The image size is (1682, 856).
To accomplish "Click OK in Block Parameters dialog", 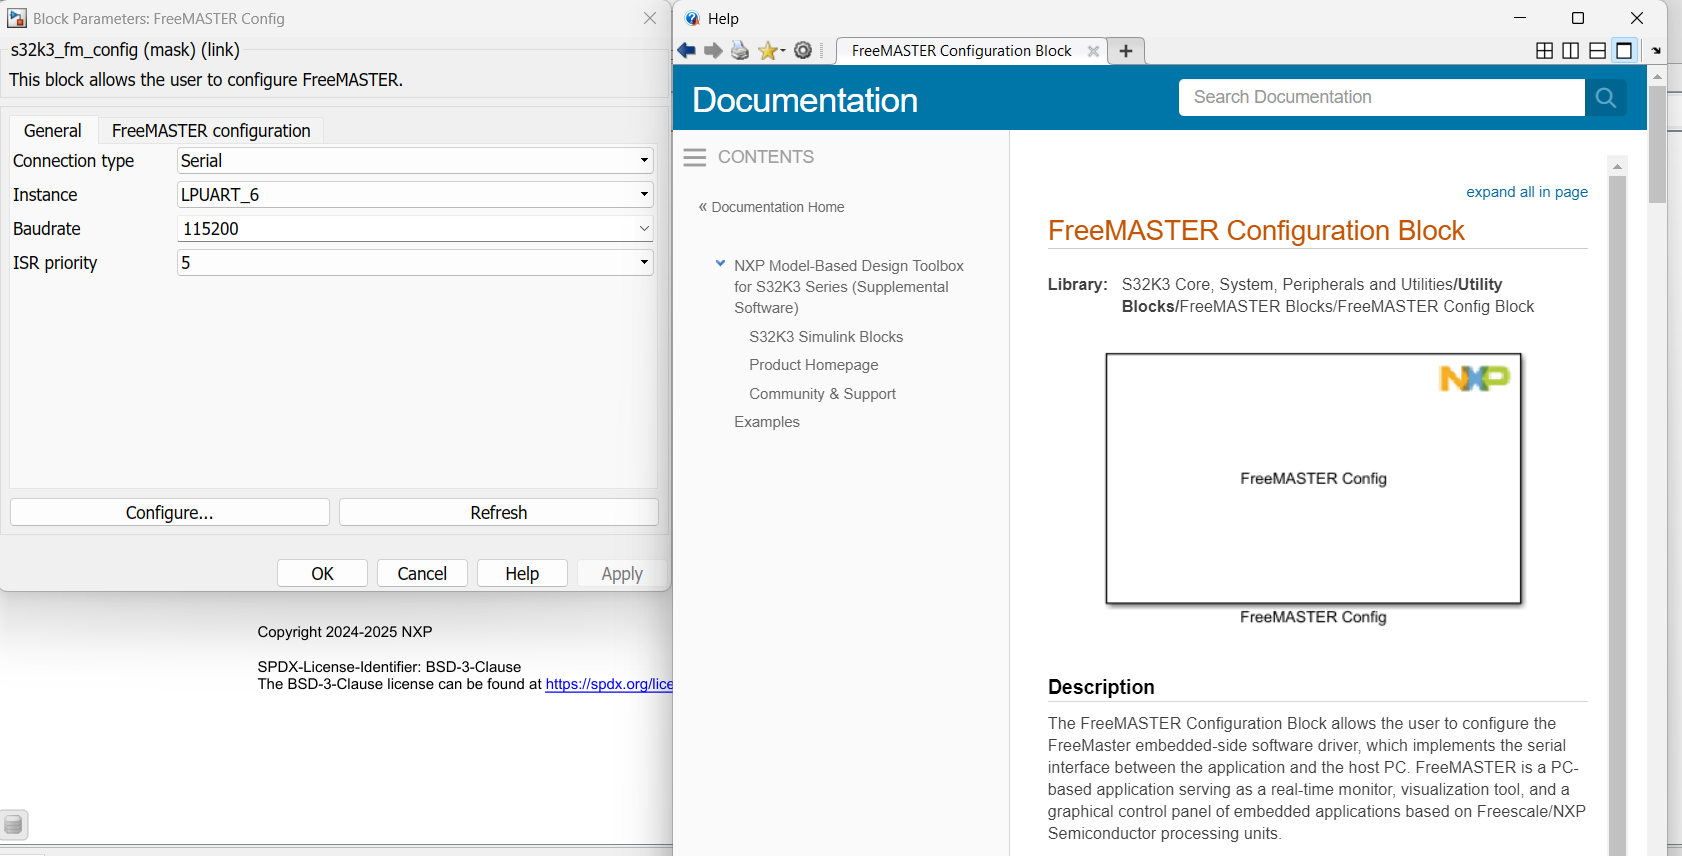I will (322, 573).
